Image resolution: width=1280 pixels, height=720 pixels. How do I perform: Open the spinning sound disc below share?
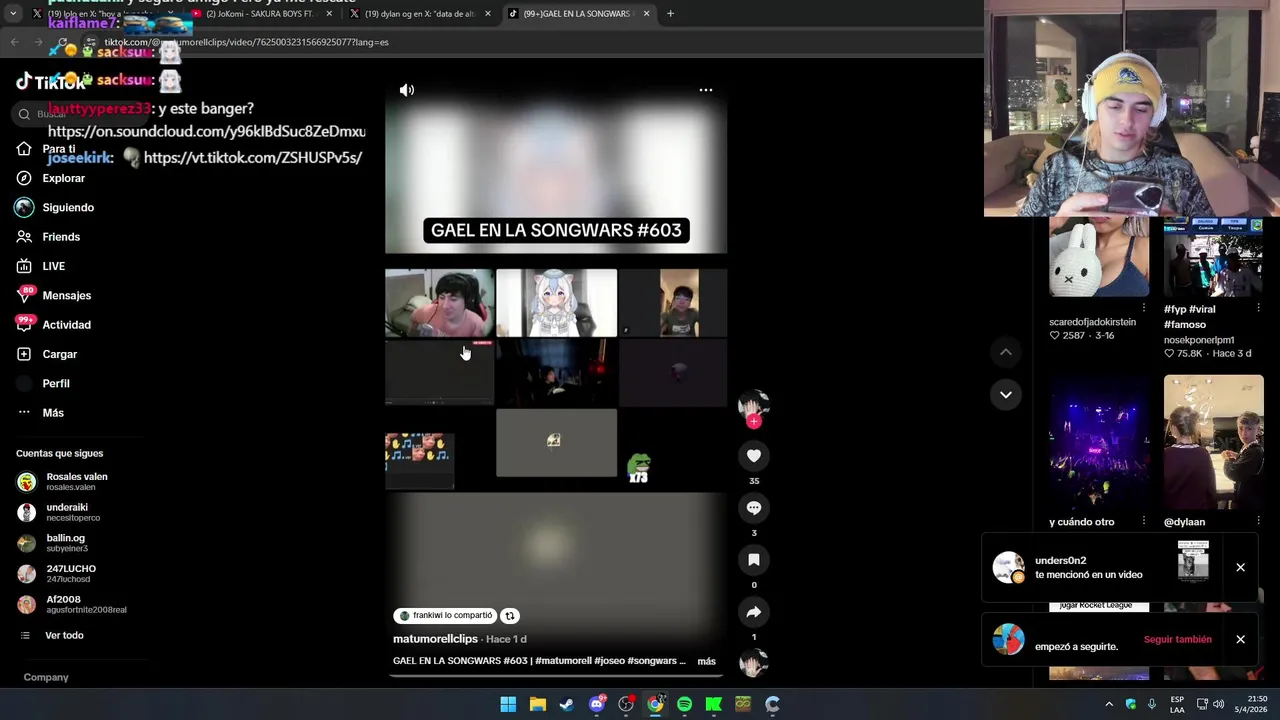coord(754,663)
